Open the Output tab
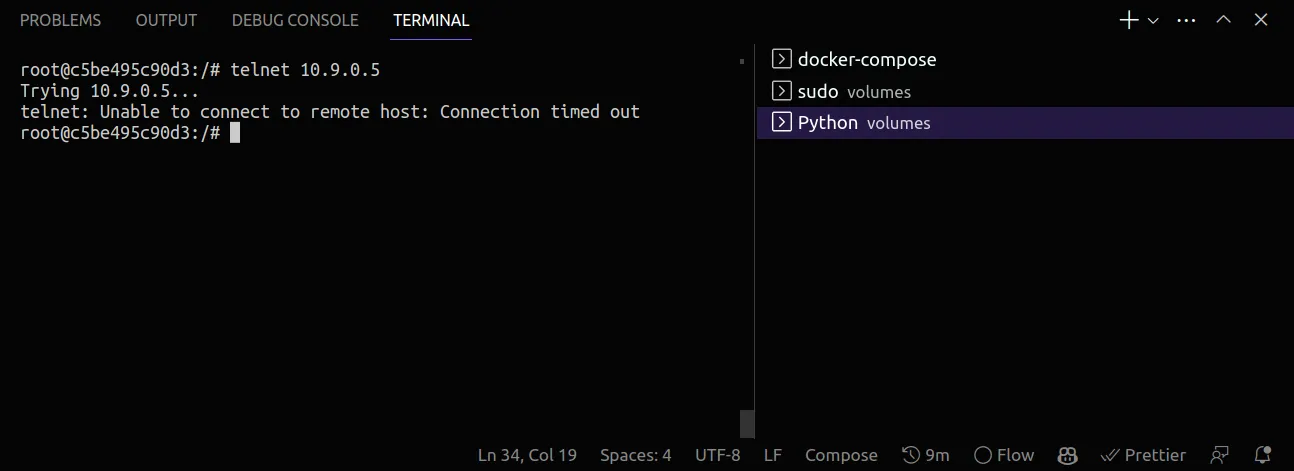 point(166,20)
